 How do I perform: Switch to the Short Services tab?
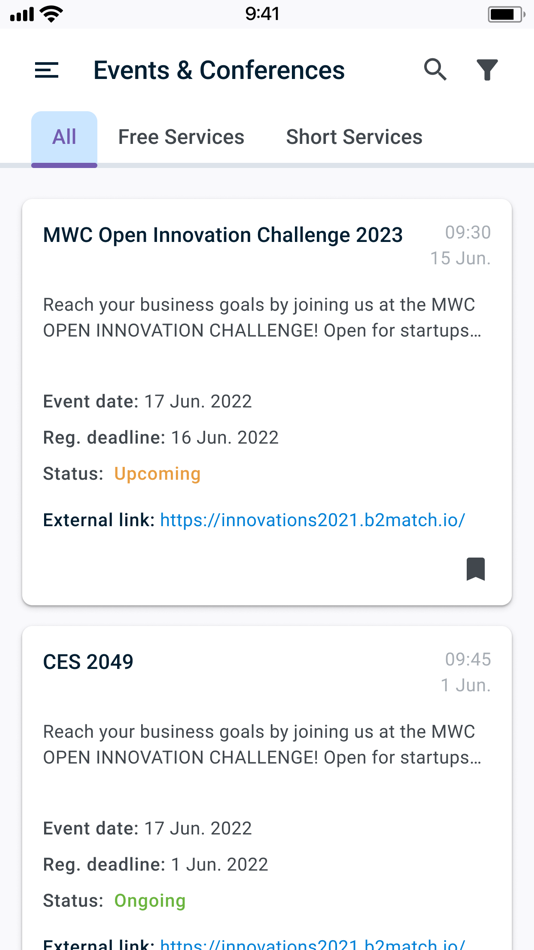[354, 137]
